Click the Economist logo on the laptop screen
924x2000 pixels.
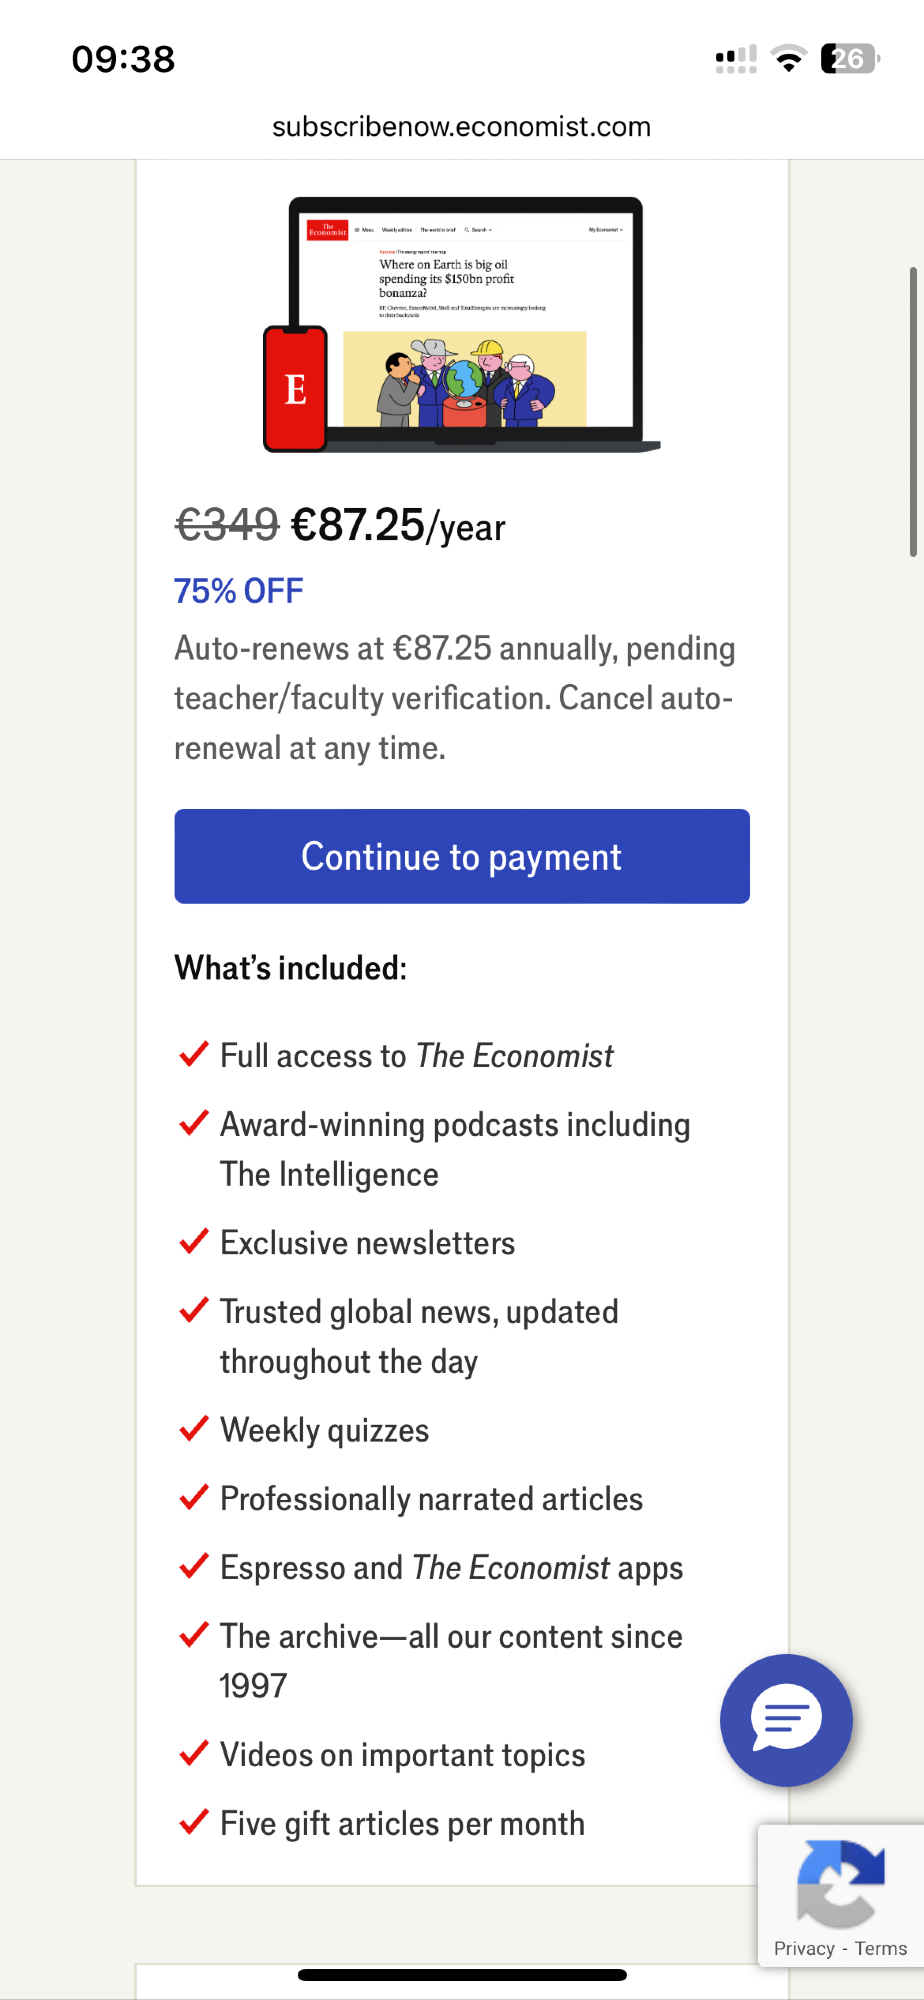(x=328, y=229)
